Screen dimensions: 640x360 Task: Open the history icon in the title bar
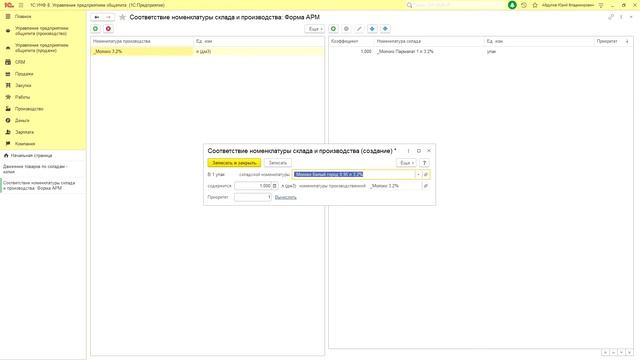pyautogui.click(x=524, y=5)
